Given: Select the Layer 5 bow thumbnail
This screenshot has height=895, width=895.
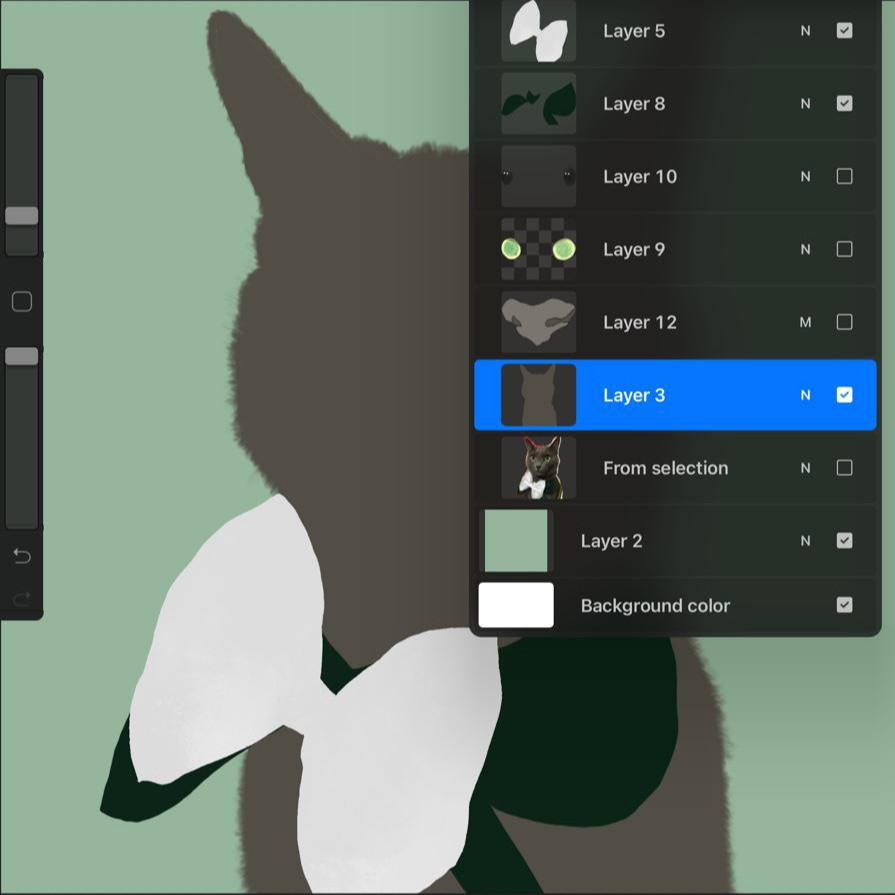Looking at the screenshot, I should click(538, 31).
